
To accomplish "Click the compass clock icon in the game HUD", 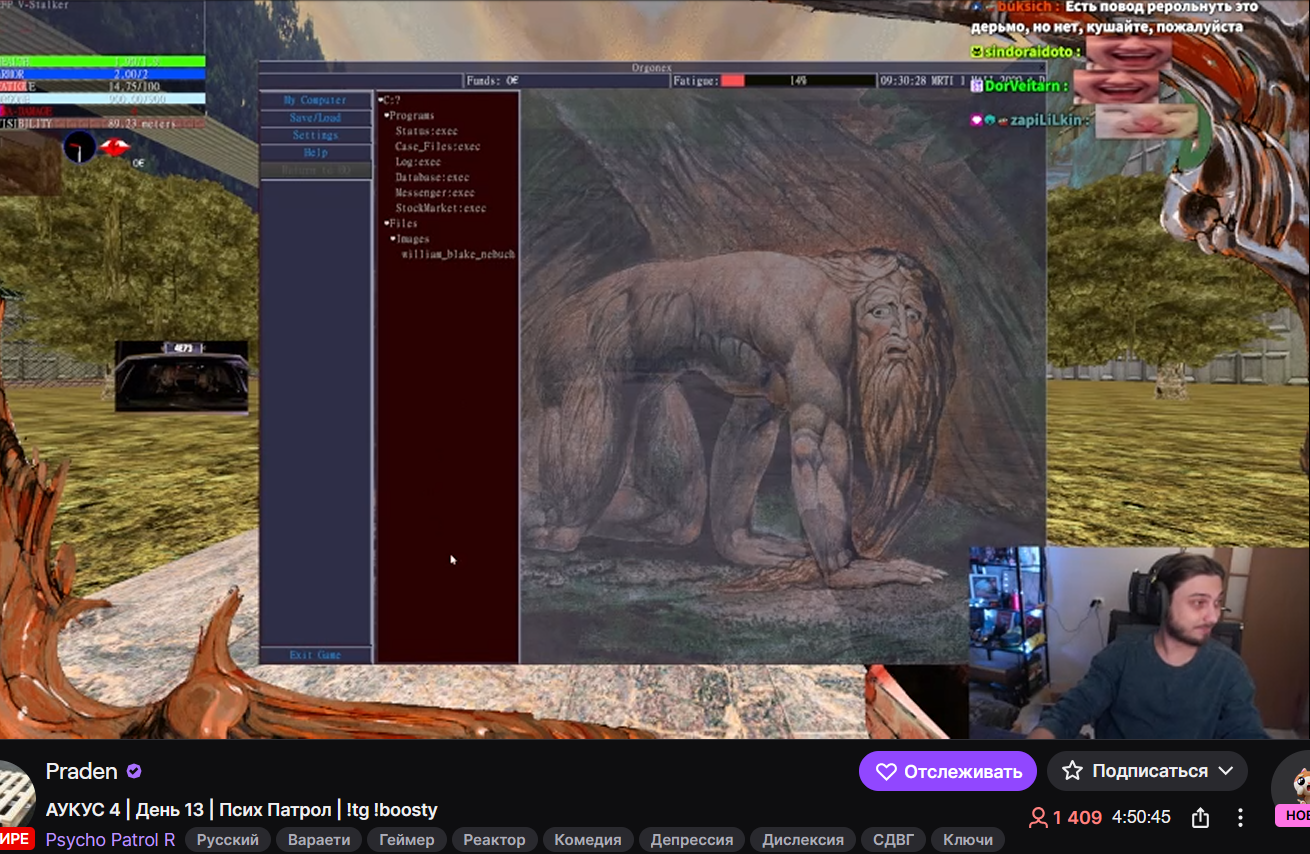I will [79, 147].
